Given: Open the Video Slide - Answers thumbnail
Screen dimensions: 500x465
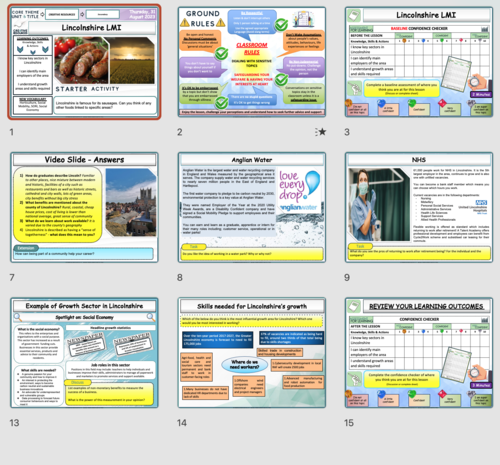Looking at the screenshot, I should tap(84, 207).
